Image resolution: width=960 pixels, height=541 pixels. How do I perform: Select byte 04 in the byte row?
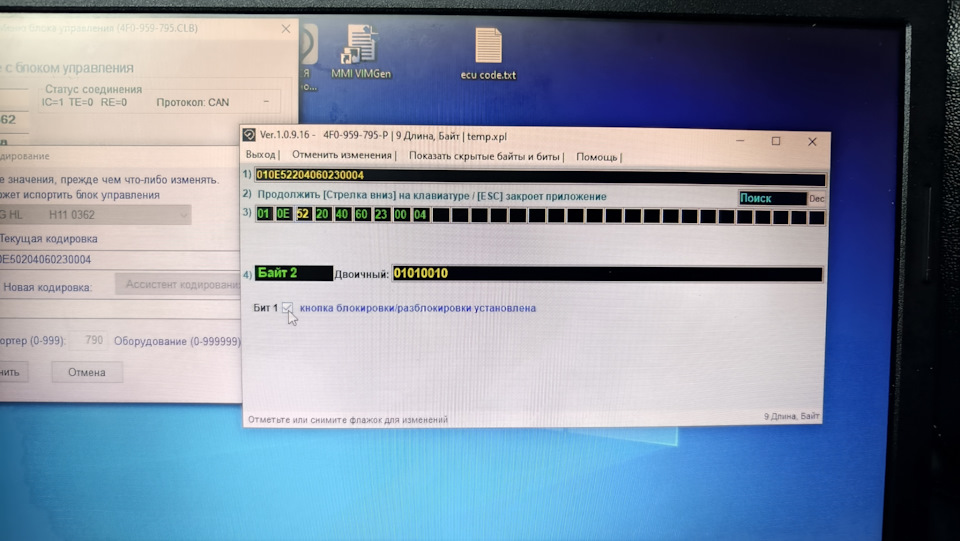click(x=421, y=215)
